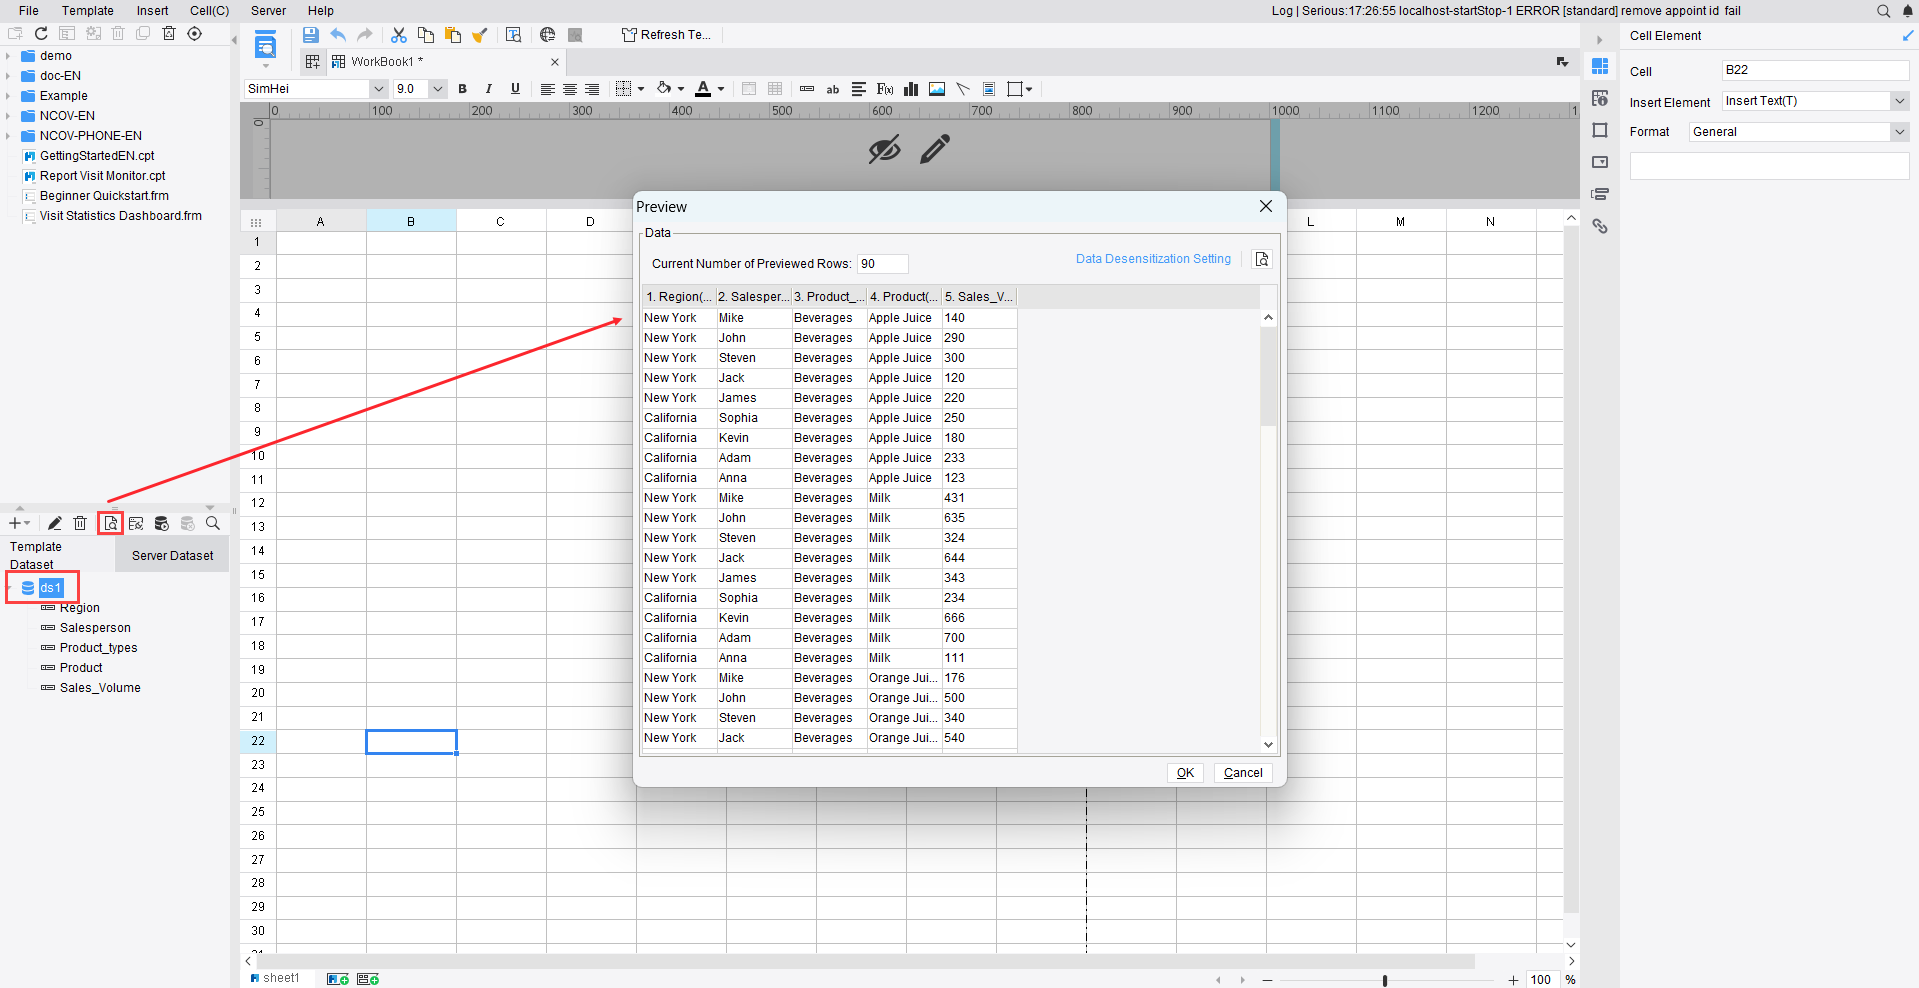Toggle Underline formatting
Viewport: 1919px width, 988px height.
click(x=515, y=89)
